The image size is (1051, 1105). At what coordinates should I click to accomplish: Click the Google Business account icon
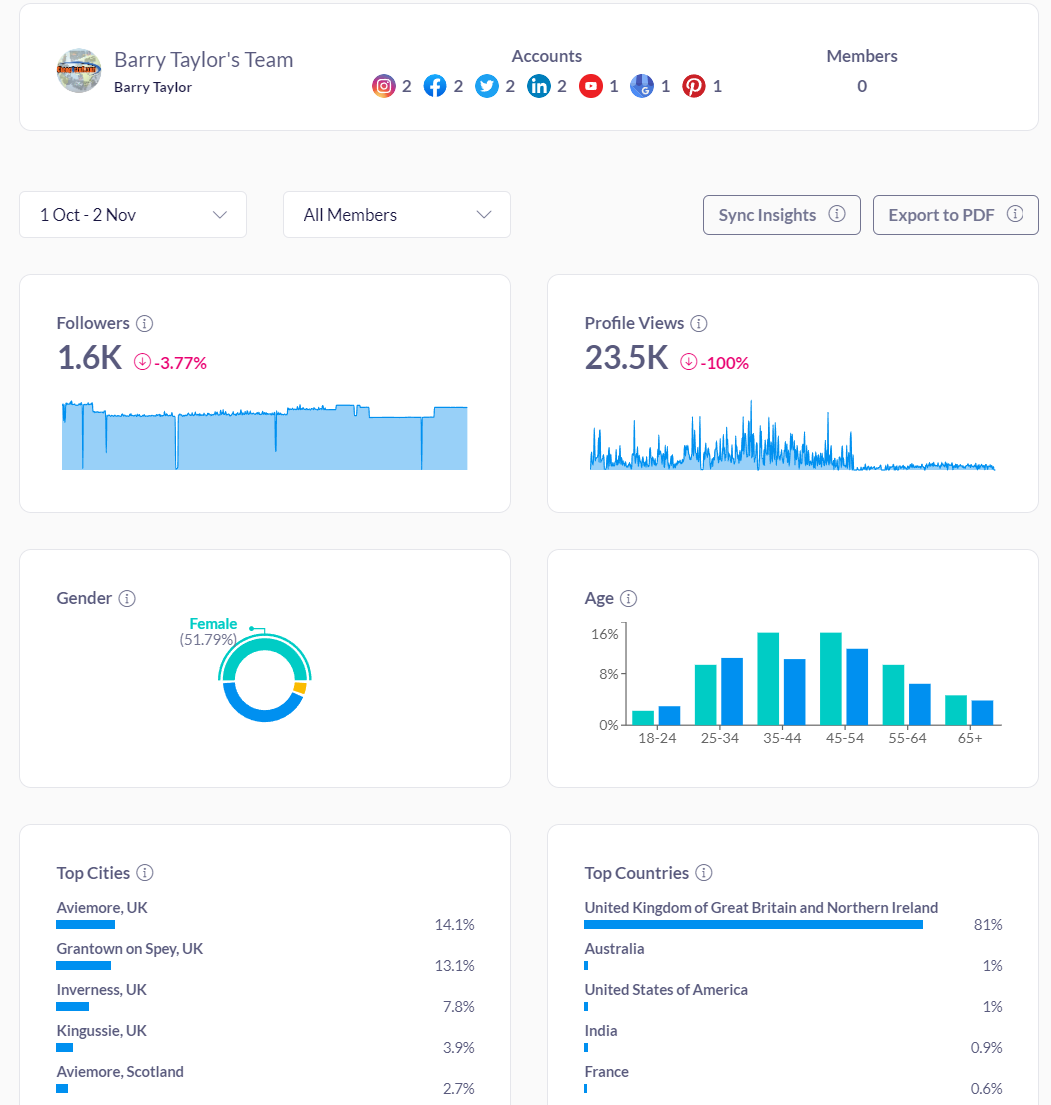click(642, 86)
